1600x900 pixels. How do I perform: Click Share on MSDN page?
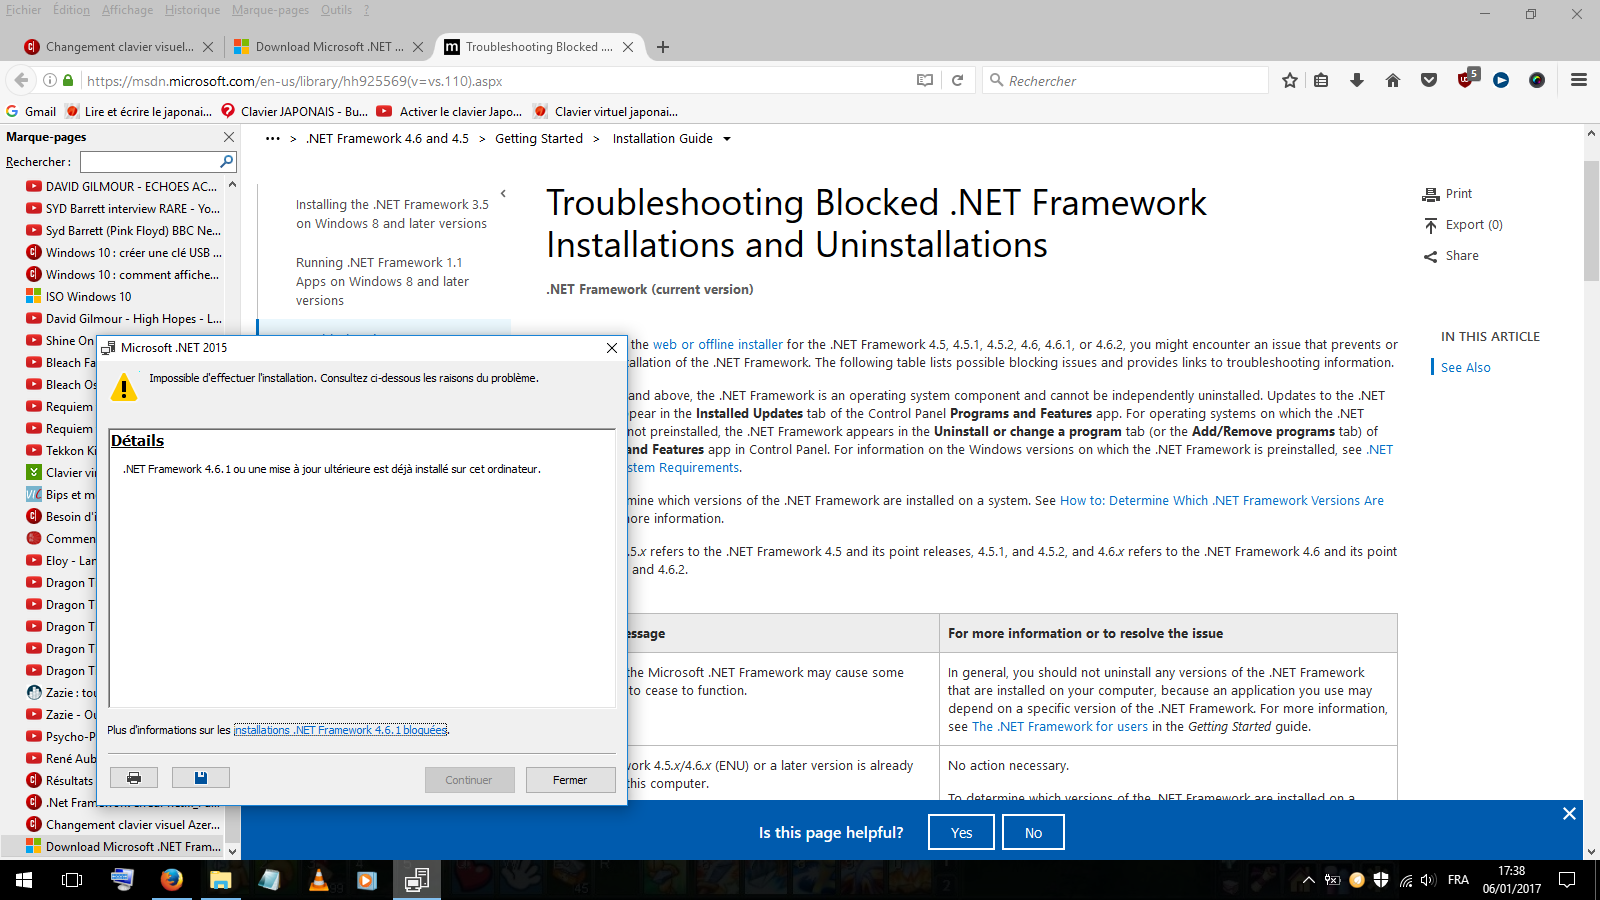1451,256
